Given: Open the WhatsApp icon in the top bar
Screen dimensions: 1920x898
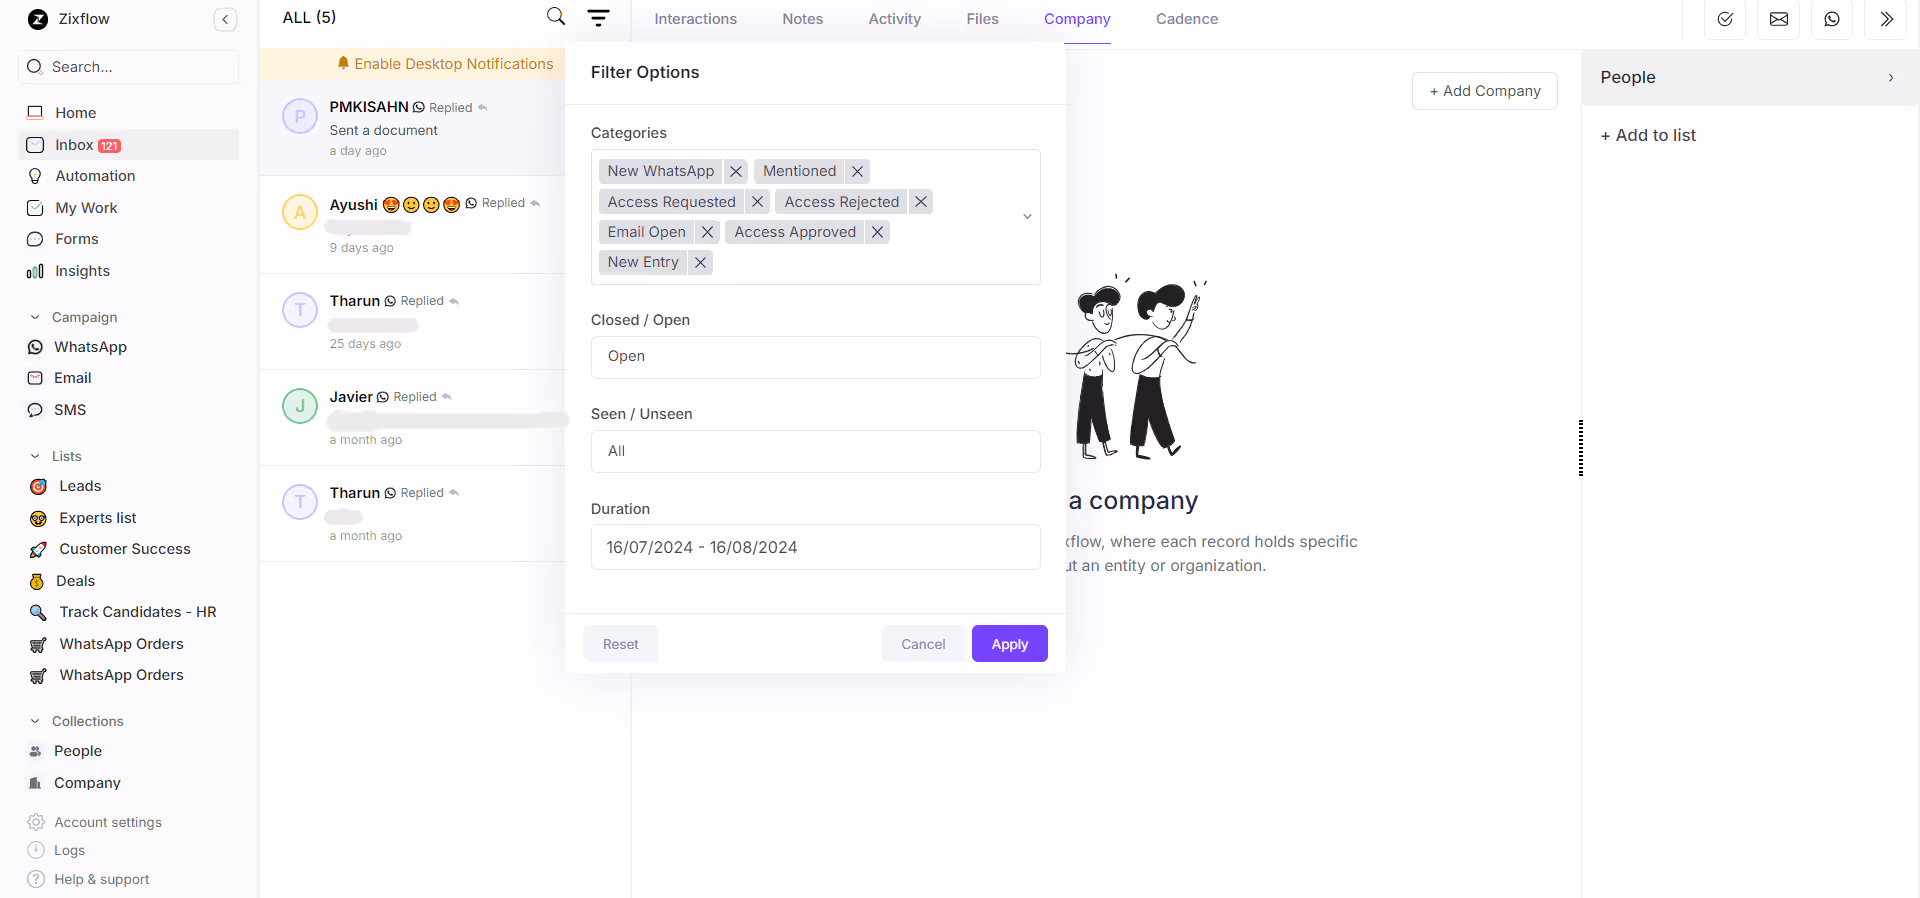Looking at the screenshot, I should pyautogui.click(x=1832, y=19).
